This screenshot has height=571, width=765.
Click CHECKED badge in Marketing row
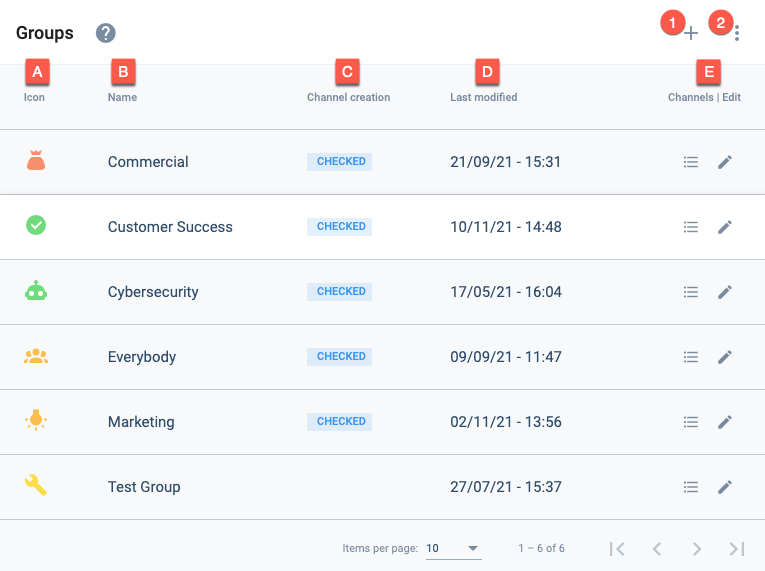point(340,421)
